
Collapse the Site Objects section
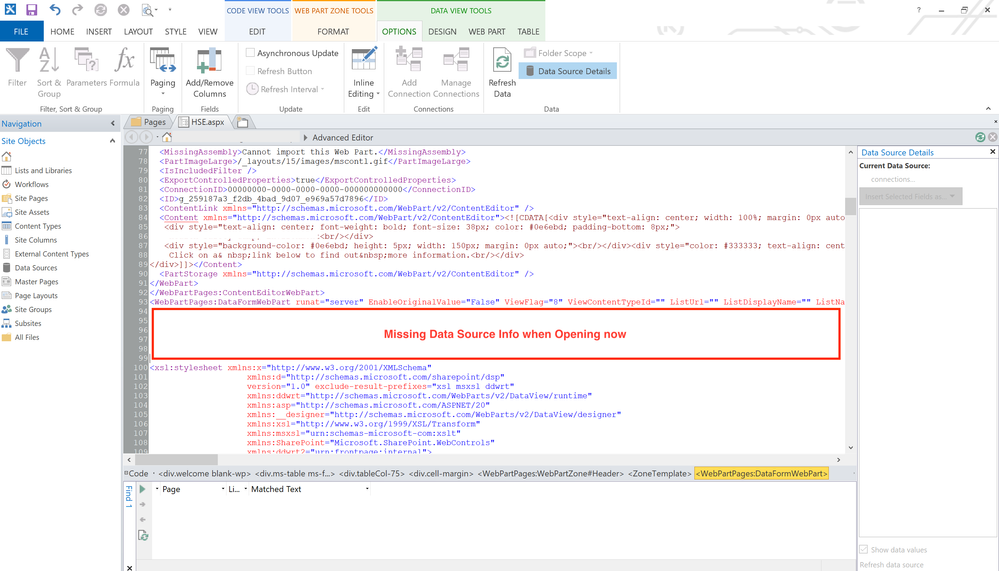(x=112, y=141)
